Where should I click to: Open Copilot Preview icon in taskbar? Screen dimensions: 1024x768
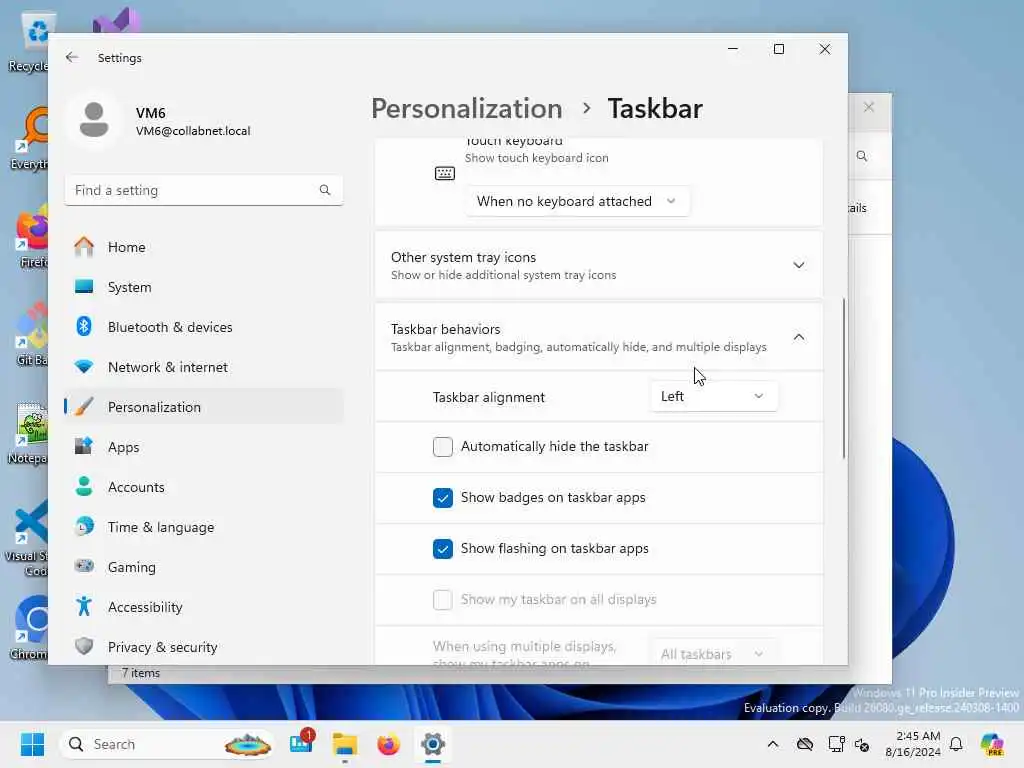[991, 744]
